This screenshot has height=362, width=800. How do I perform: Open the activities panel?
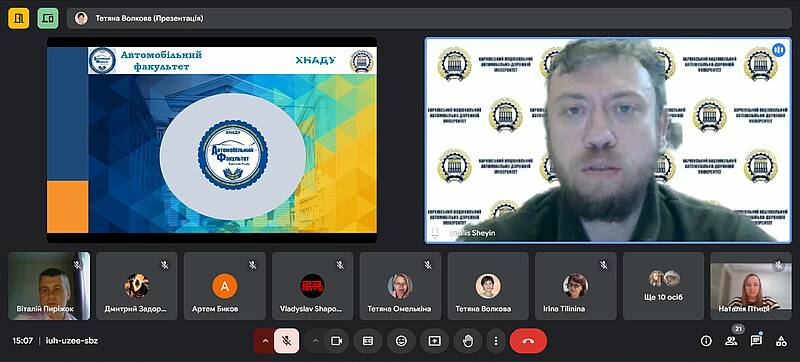click(781, 341)
